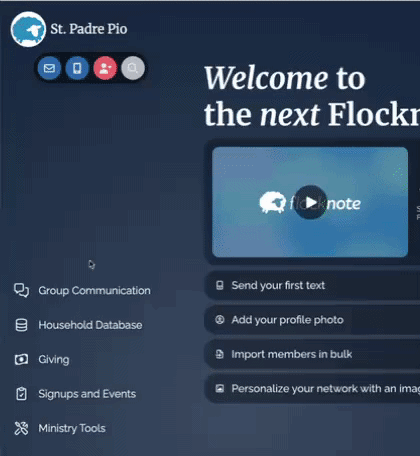Select Signups and Events menu item
420x456 pixels.
pyautogui.click(x=87, y=394)
